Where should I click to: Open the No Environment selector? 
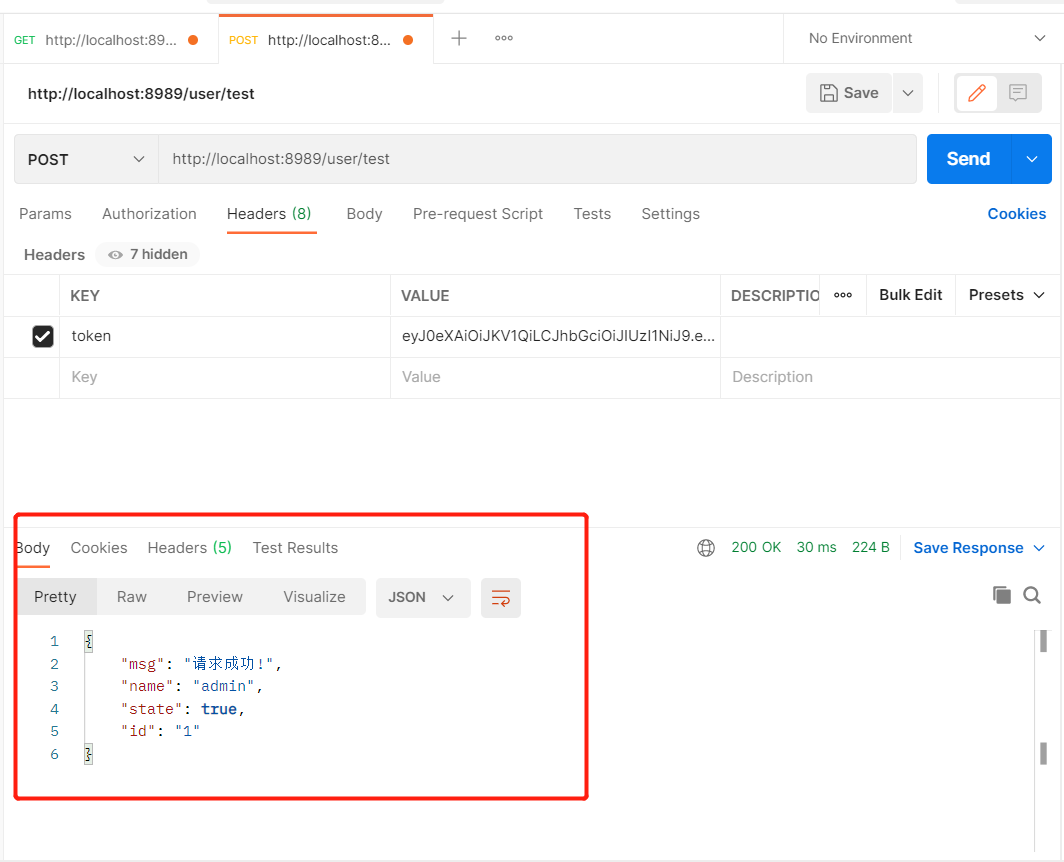tap(926, 38)
